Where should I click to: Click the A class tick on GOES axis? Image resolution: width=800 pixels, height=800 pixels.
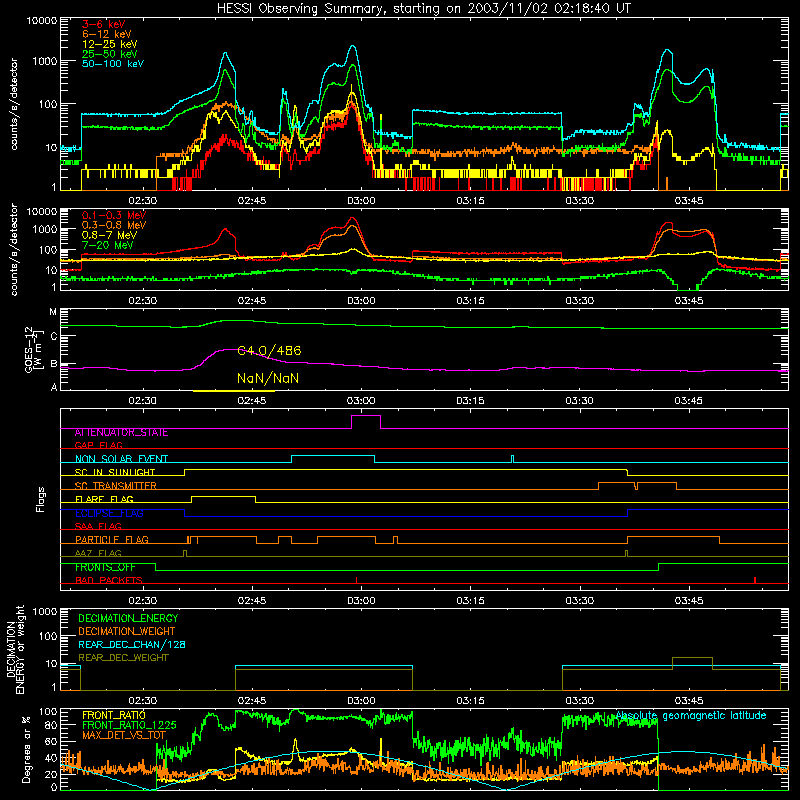click(x=54, y=387)
